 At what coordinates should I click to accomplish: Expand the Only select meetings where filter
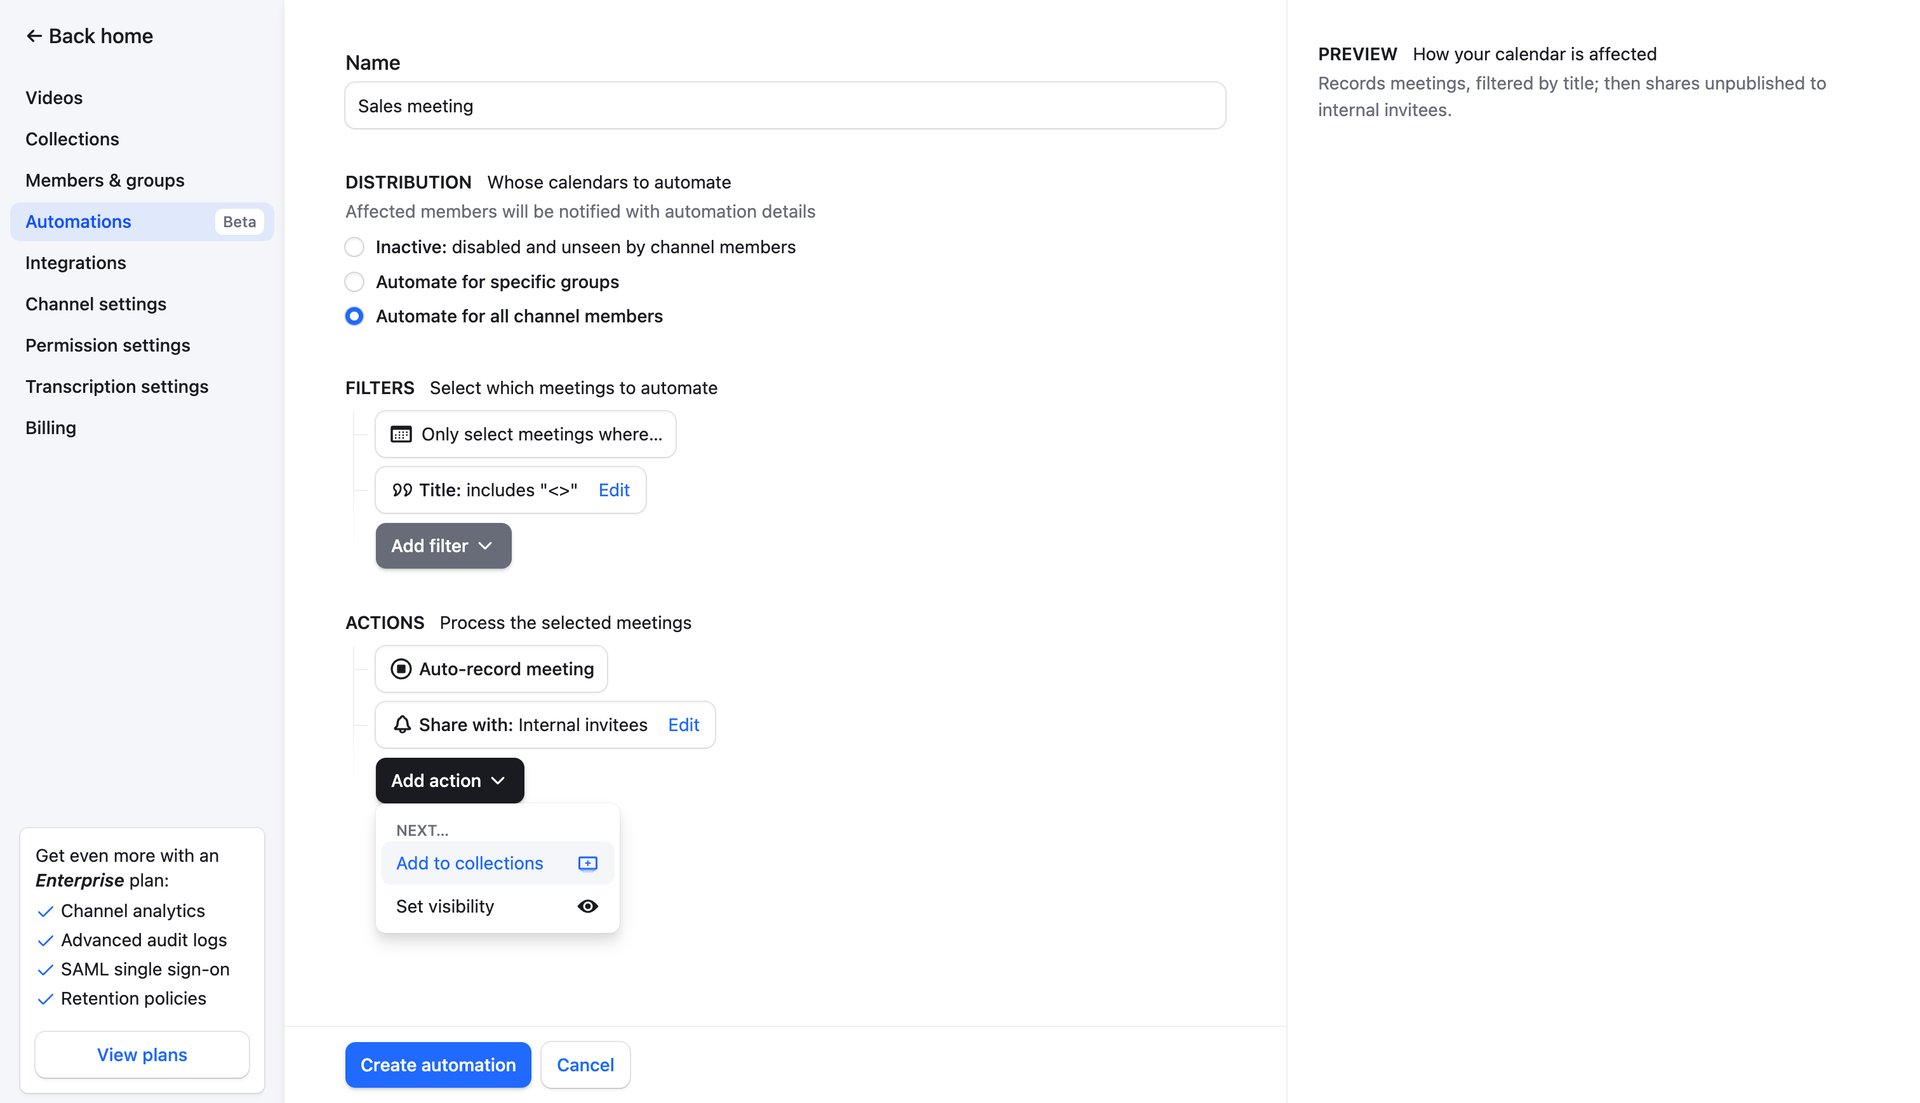click(x=525, y=434)
